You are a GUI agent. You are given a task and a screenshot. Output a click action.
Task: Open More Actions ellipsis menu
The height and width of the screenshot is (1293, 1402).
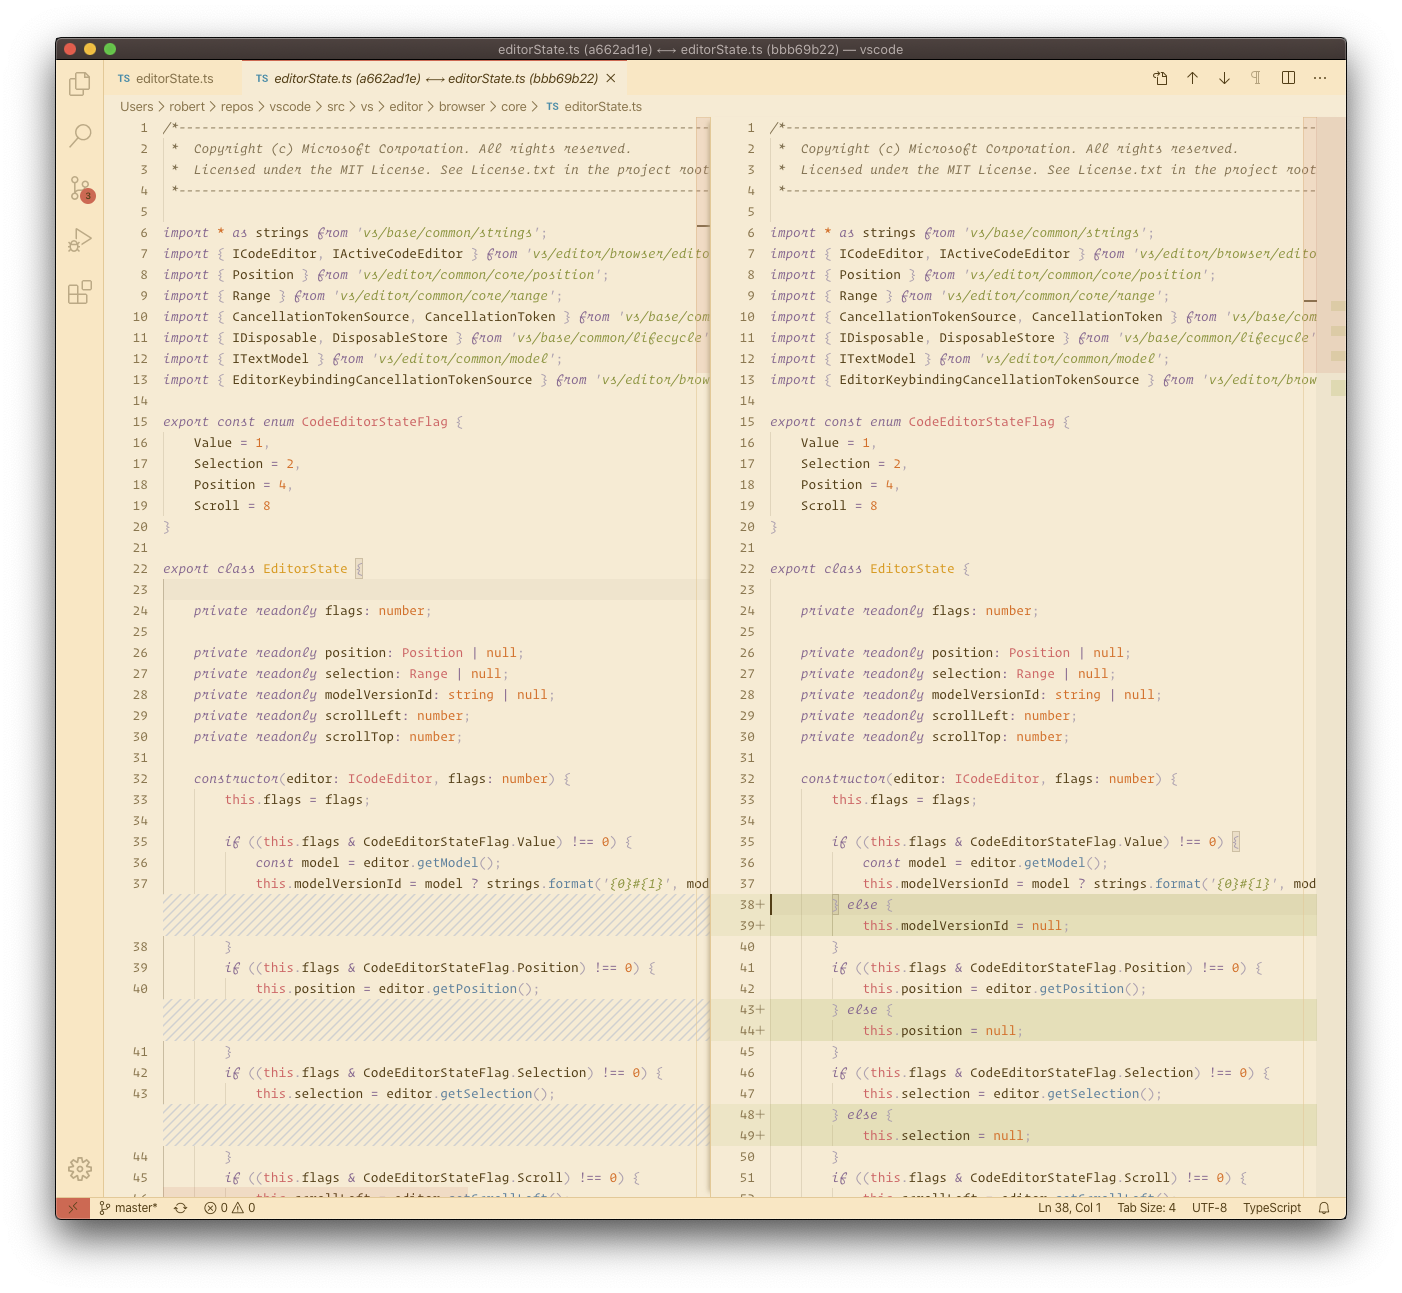(1320, 78)
